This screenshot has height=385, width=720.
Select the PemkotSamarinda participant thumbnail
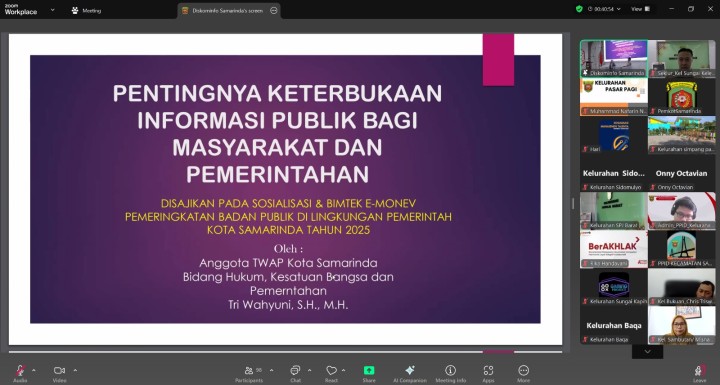[x=682, y=96]
